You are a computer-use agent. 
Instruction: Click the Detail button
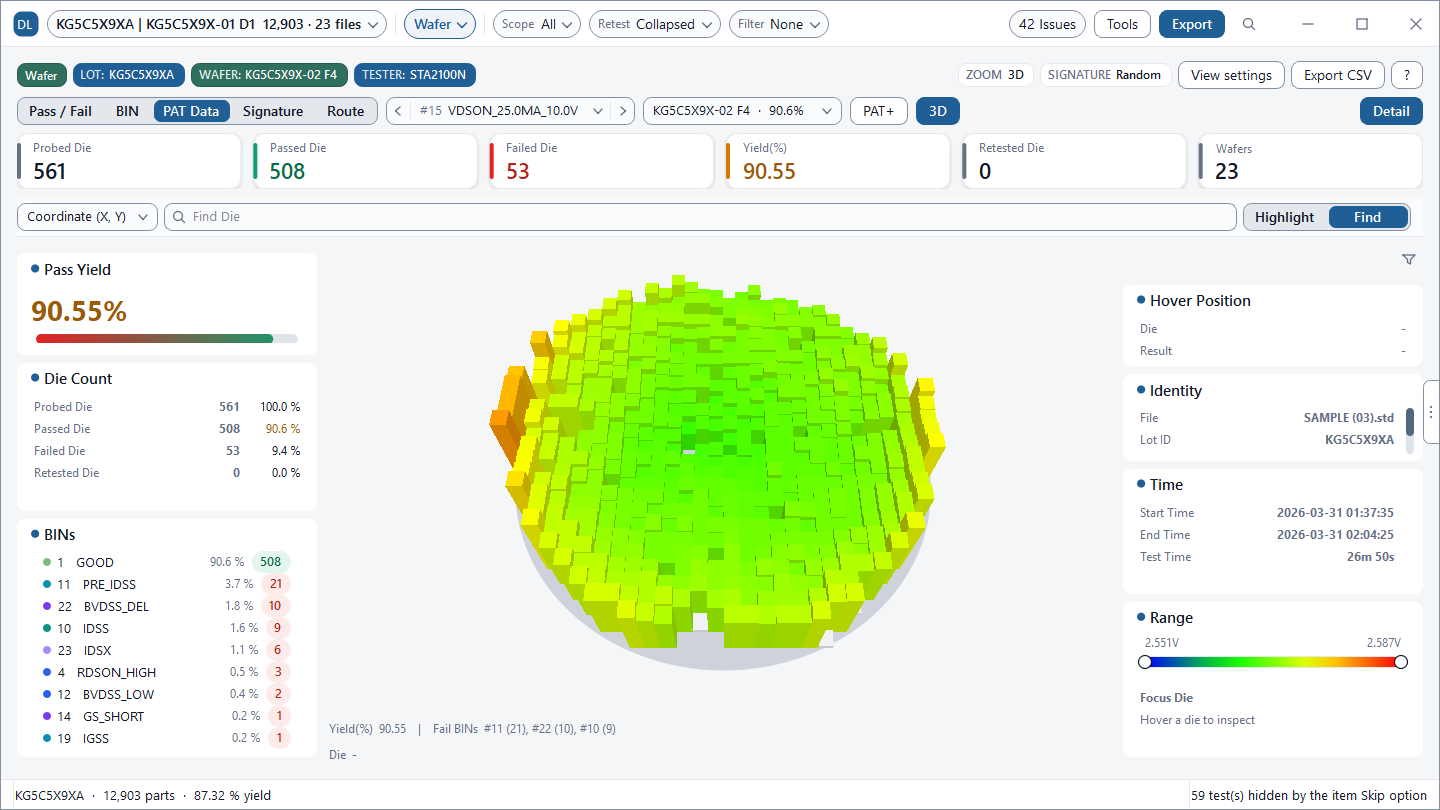1391,111
